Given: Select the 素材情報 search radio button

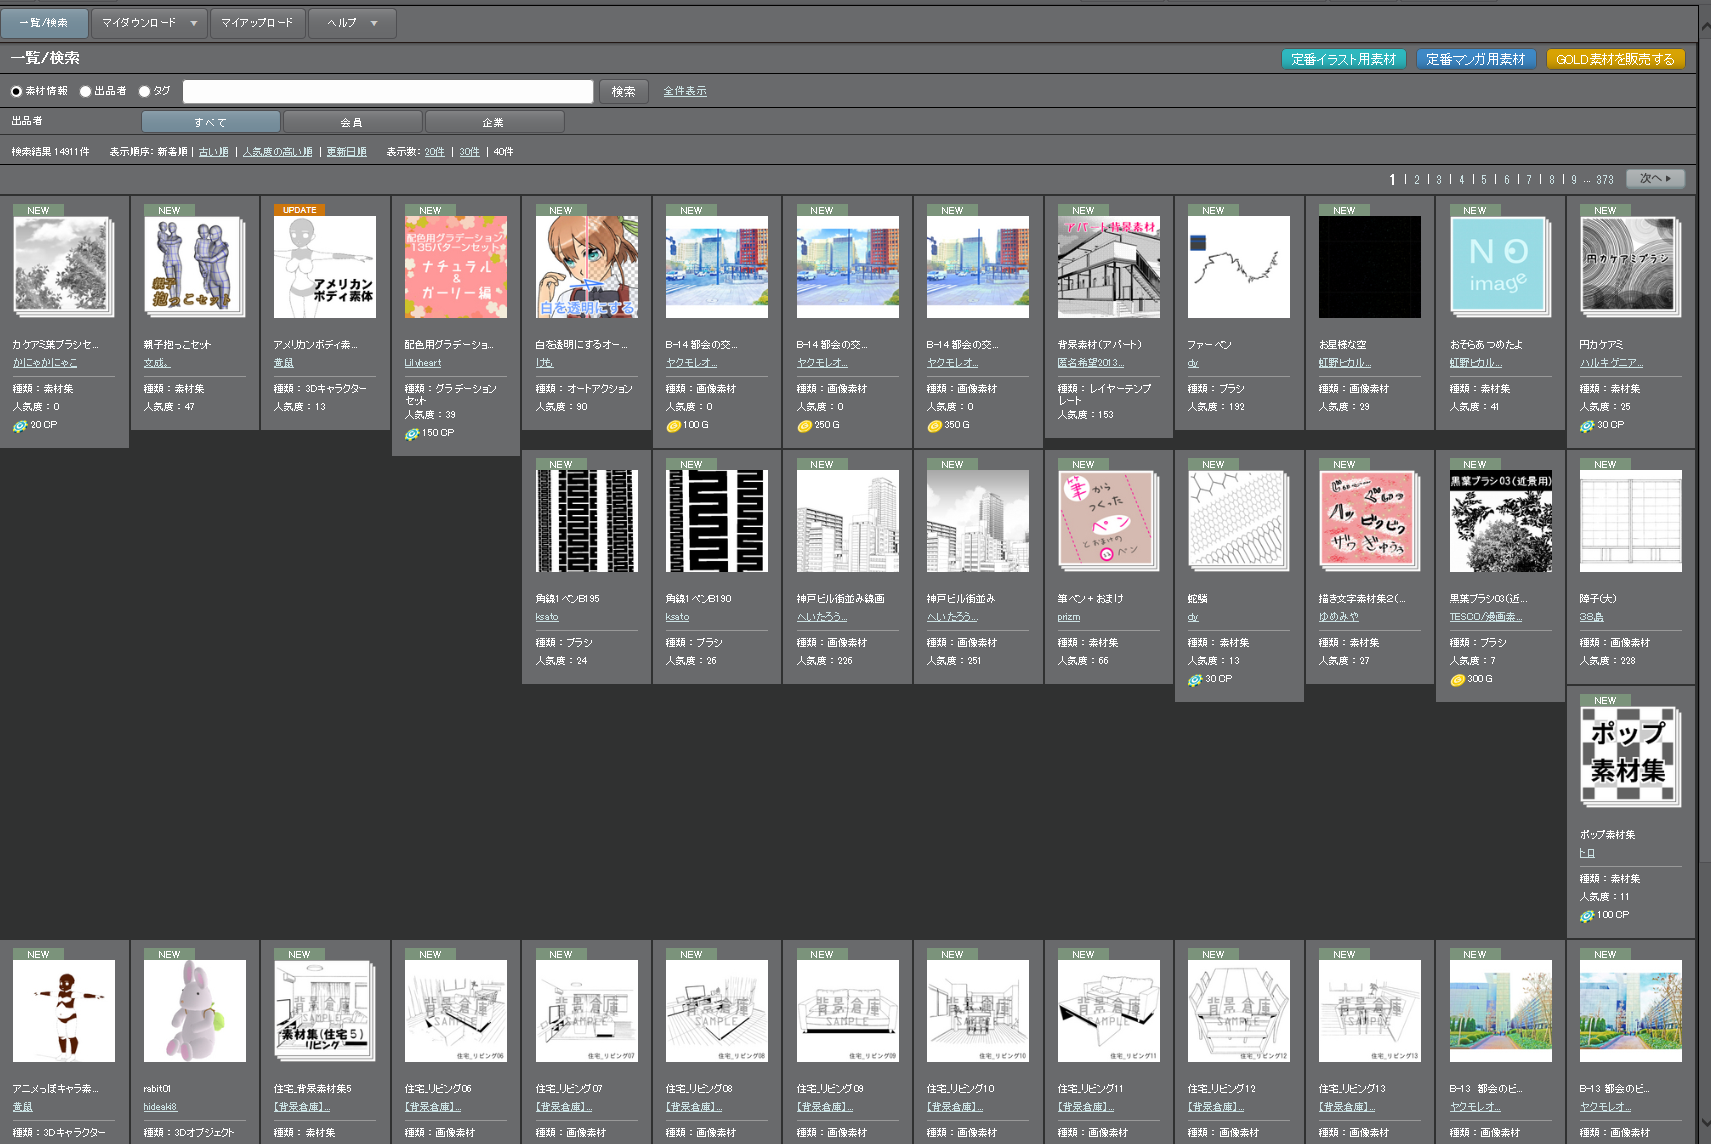Looking at the screenshot, I should [x=16, y=92].
